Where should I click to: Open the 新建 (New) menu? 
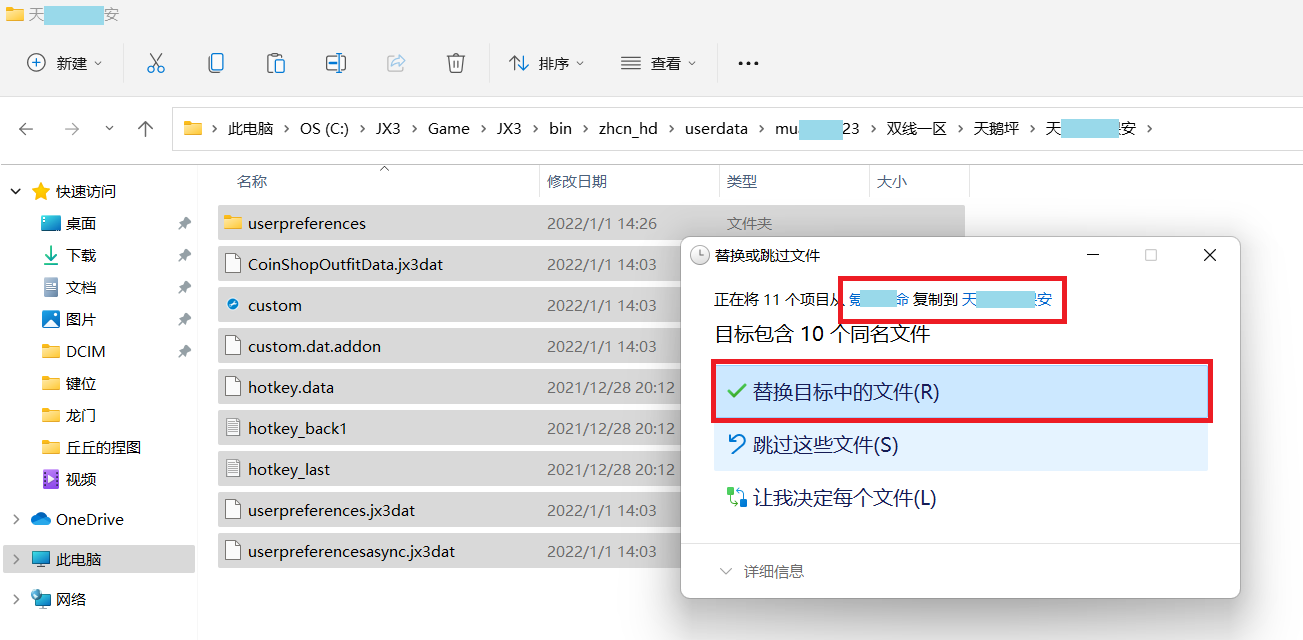[65, 63]
